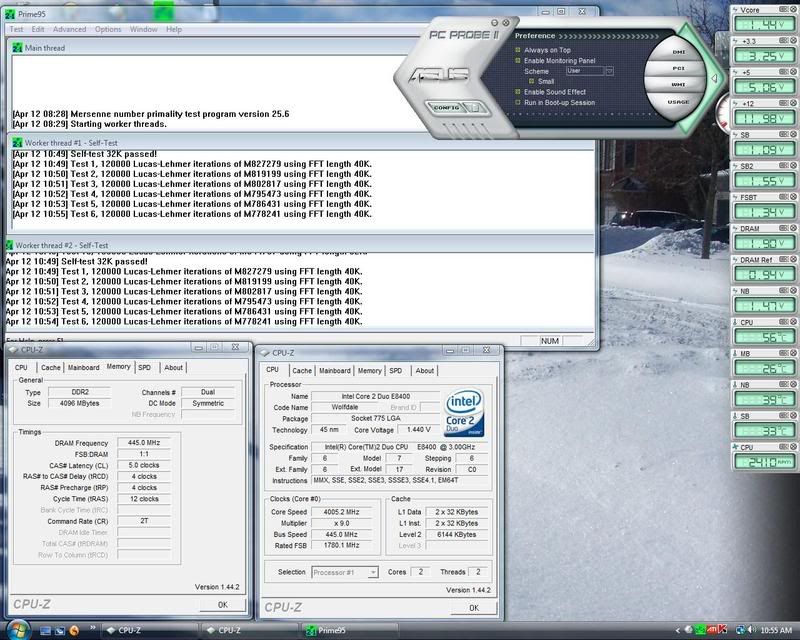Click the CONFIG button in PC Probe II
The height and width of the screenshot is (640, 800).
(x=446, y=108)
